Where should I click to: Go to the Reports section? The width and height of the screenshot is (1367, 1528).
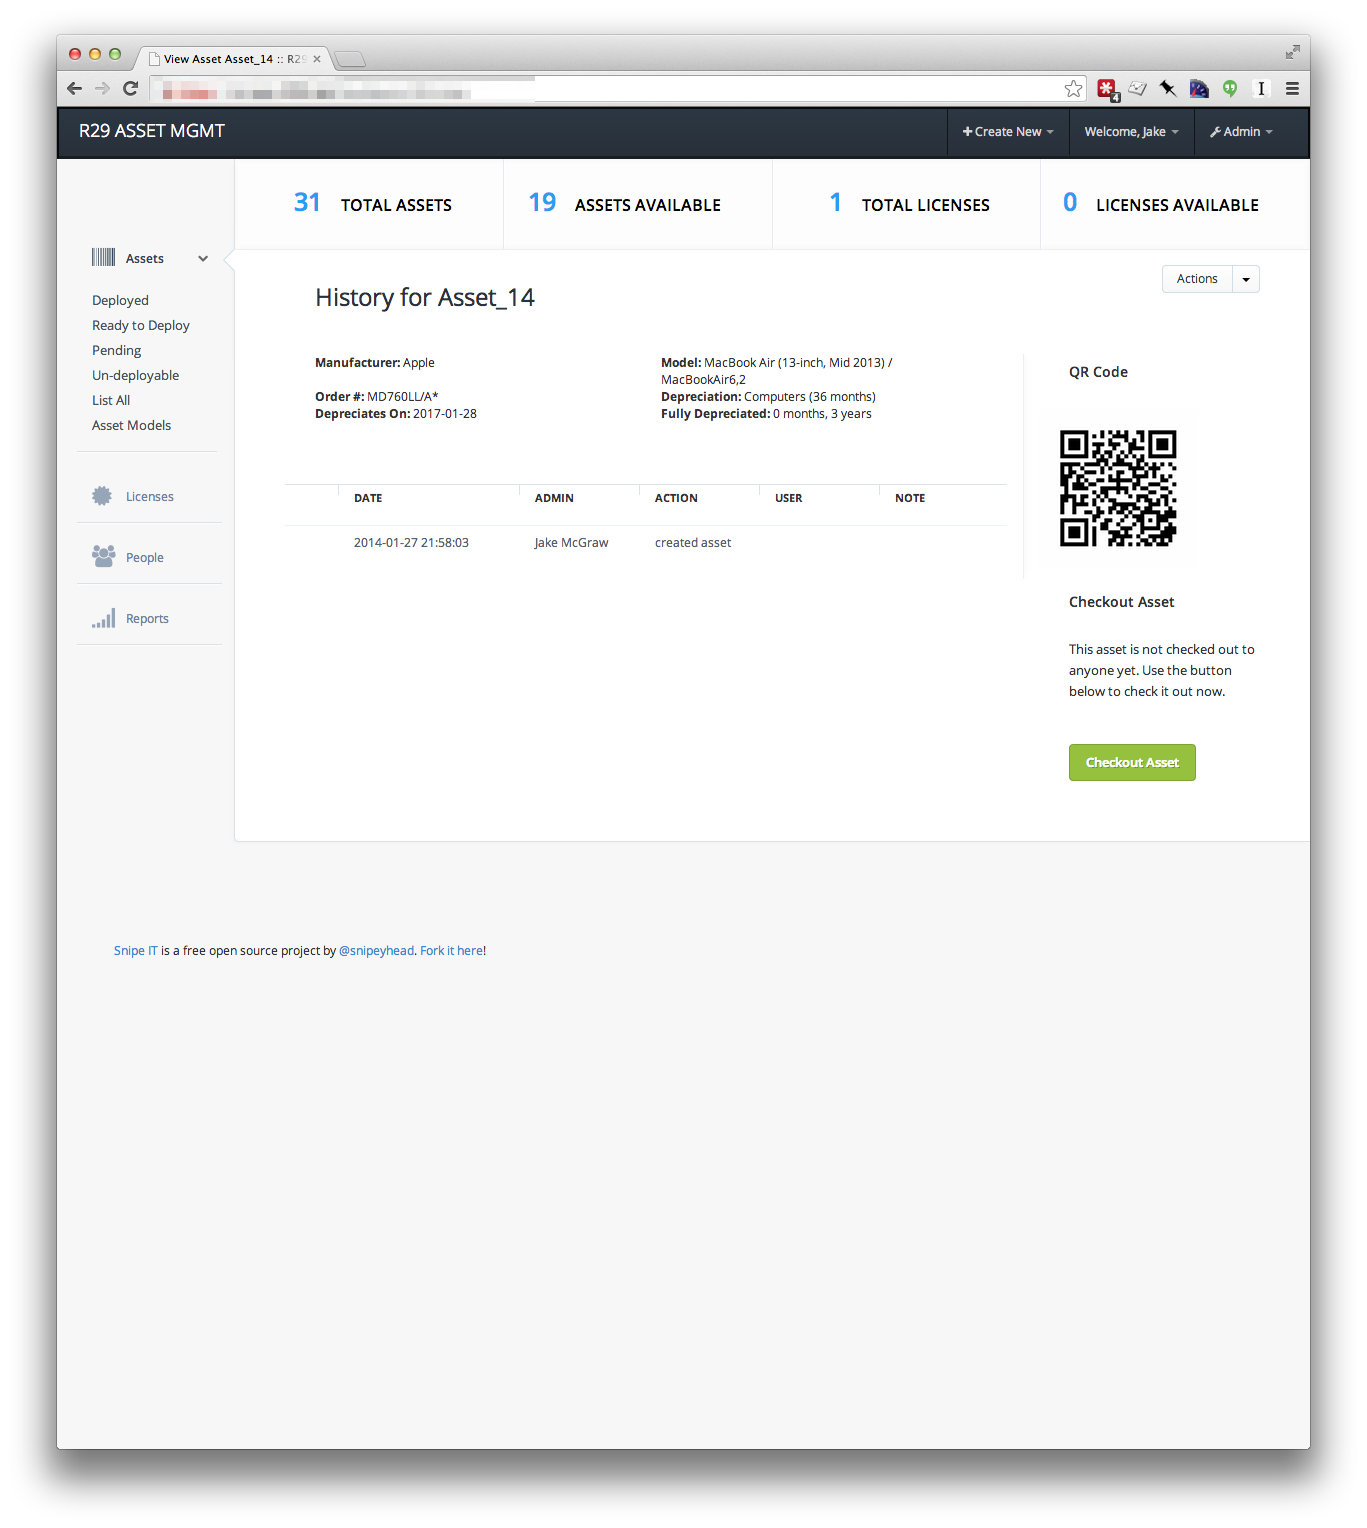(147, 619)
